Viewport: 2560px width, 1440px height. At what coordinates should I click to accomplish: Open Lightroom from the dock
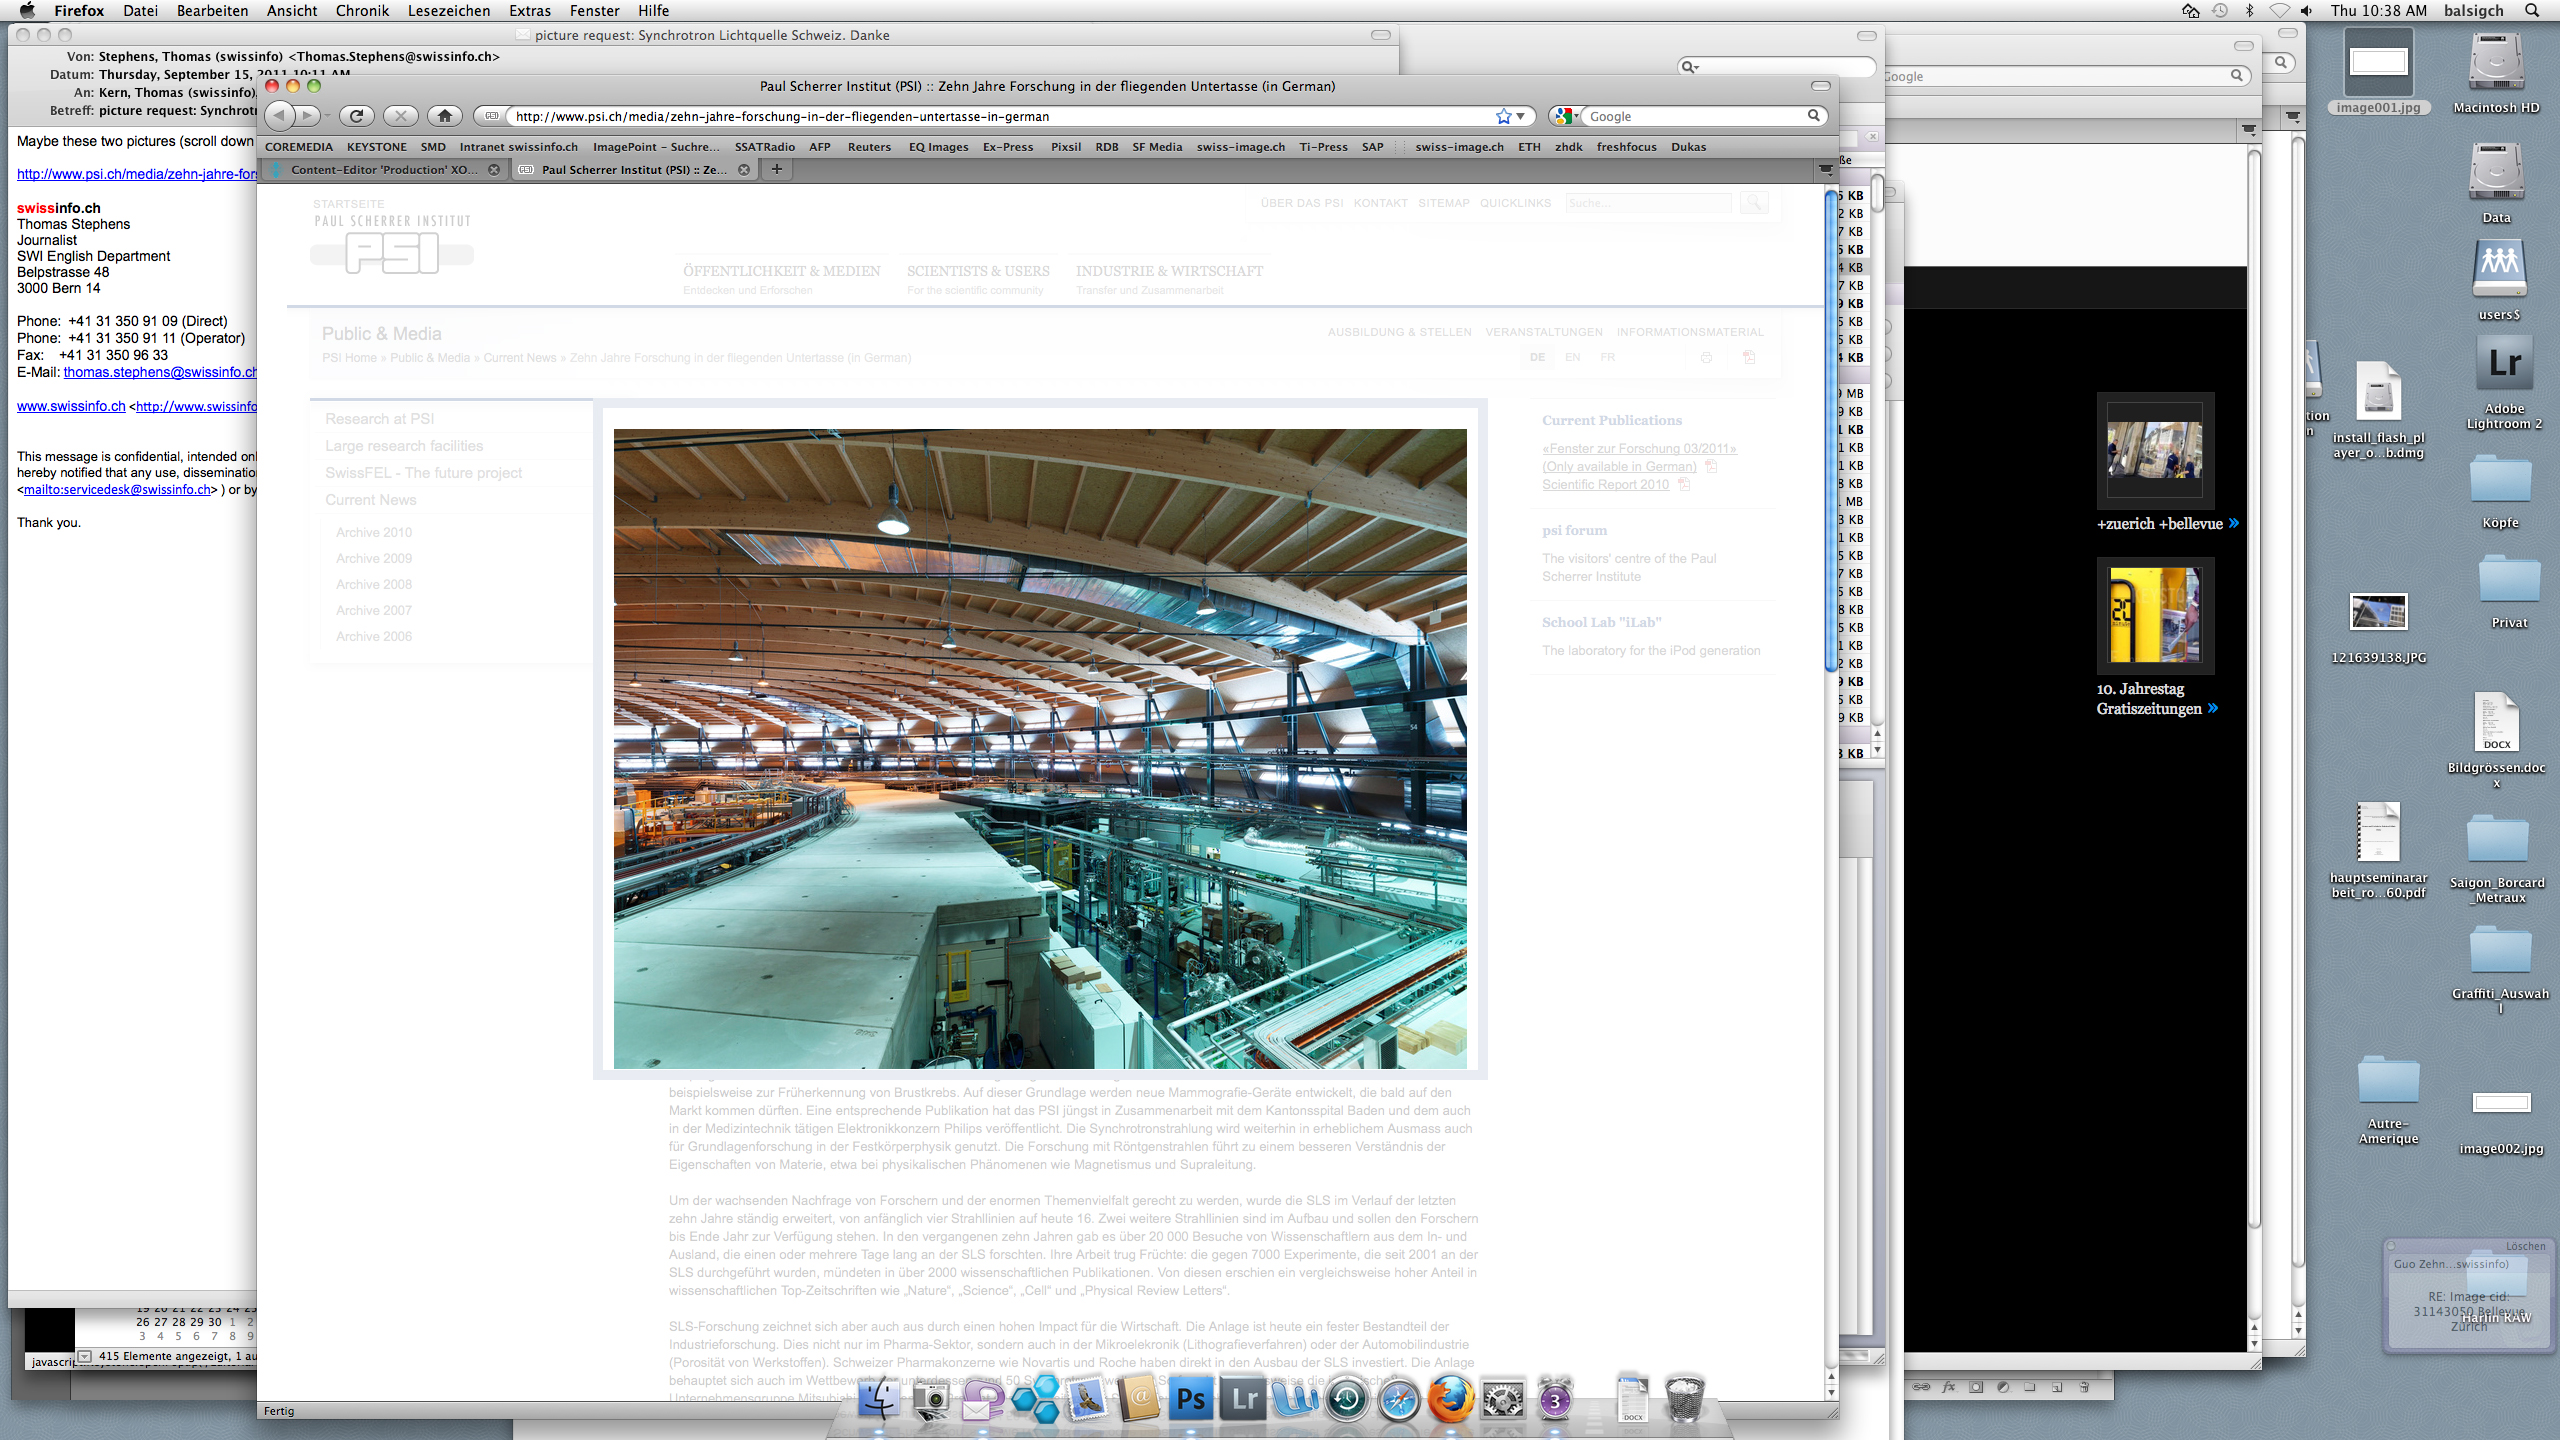[x=1243, y=1399]
